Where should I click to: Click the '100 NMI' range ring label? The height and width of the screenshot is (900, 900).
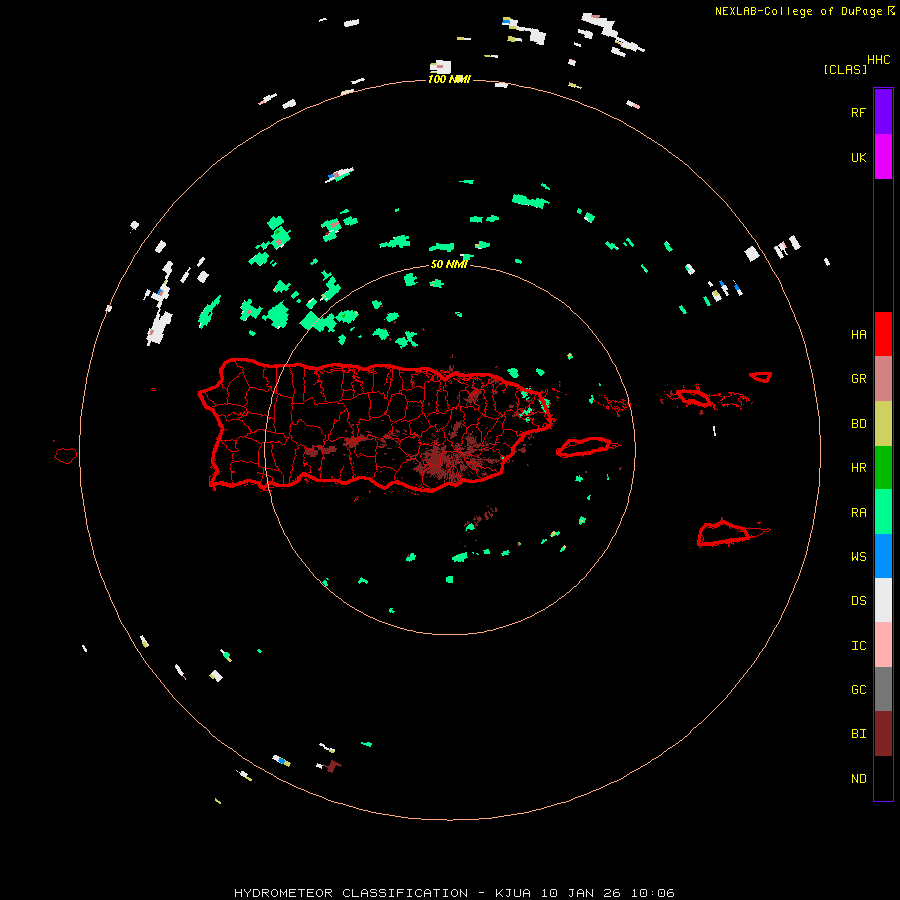[449, 79]
